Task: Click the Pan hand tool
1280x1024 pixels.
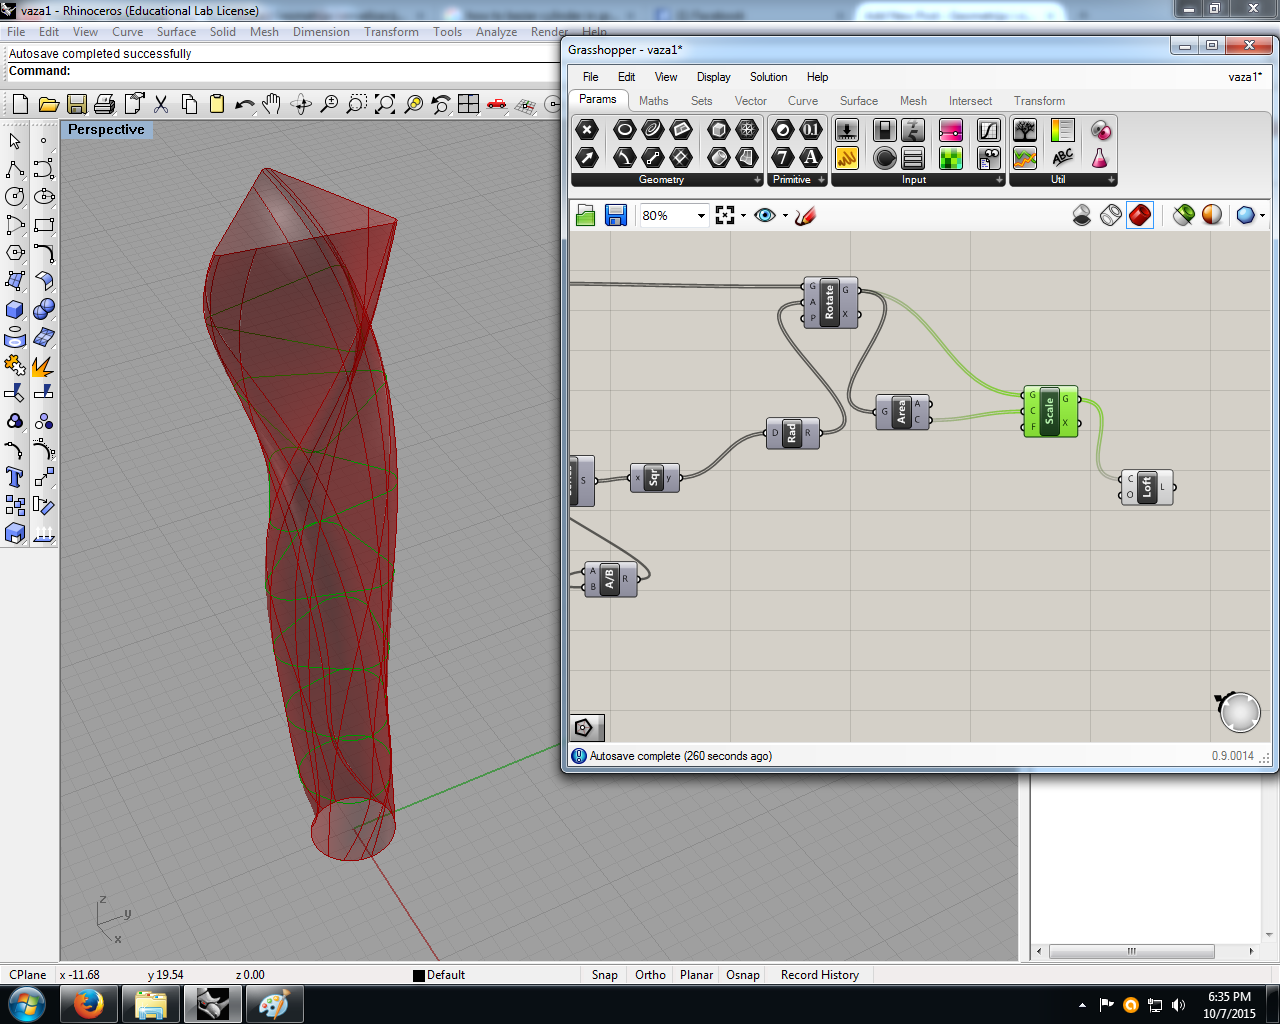Action: [272, 104]
